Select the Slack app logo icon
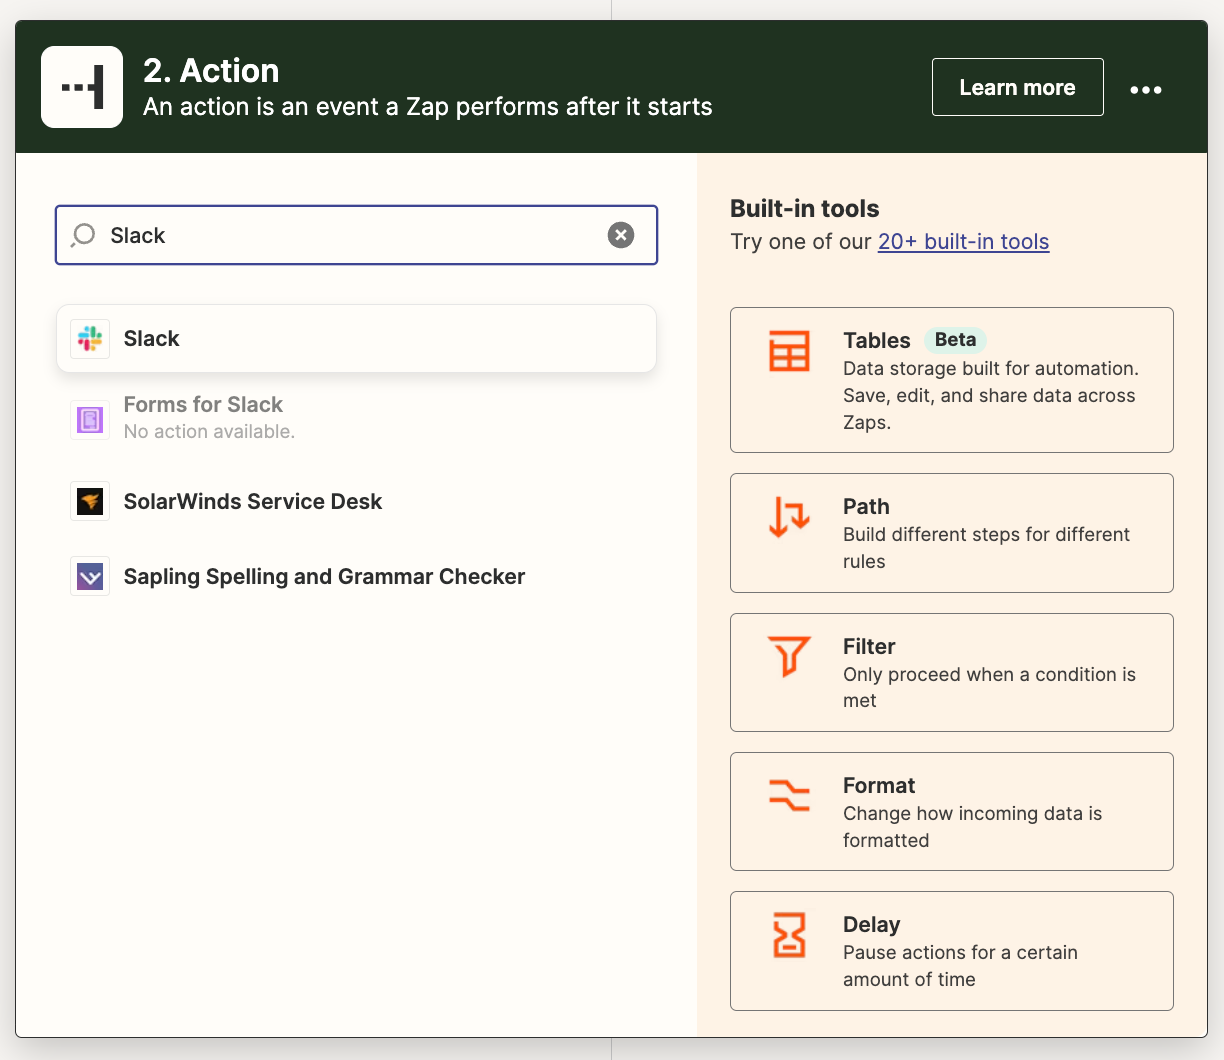The width and height of the screenshot is (1224, 1060). point(90,339)
